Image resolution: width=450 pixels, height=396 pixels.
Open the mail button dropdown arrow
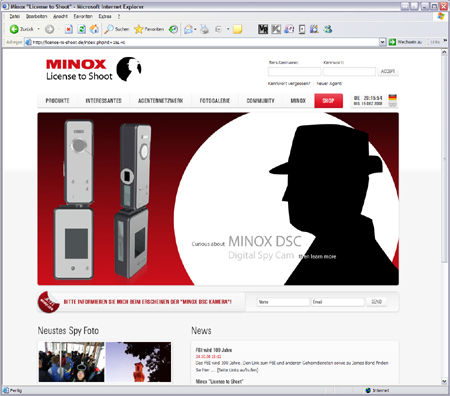click(x=195, y=29)
